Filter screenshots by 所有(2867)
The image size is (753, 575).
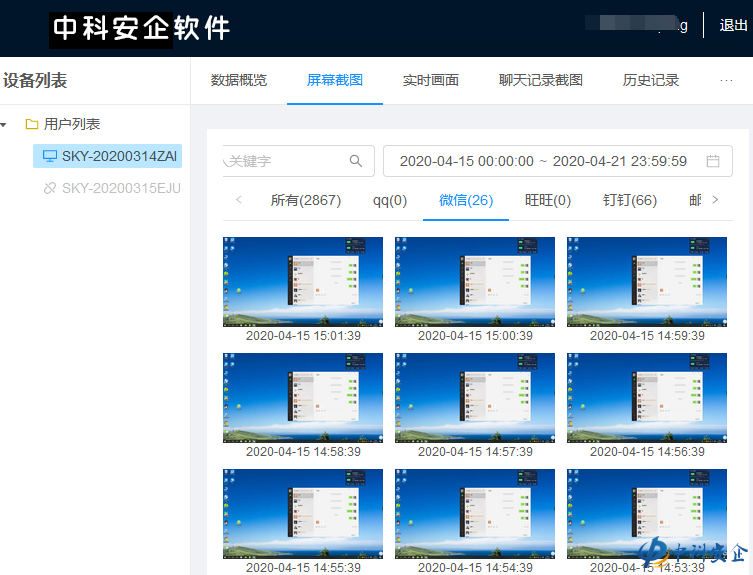[x=306, y=200]
